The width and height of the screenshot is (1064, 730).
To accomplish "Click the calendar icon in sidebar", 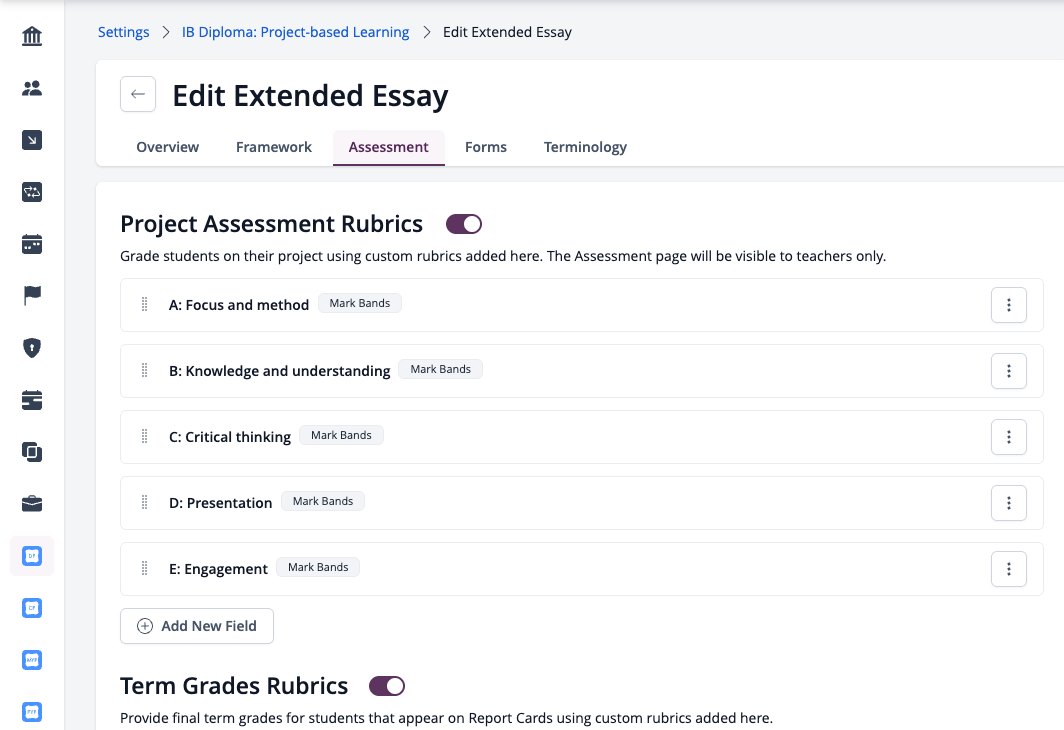I will 32,244.
